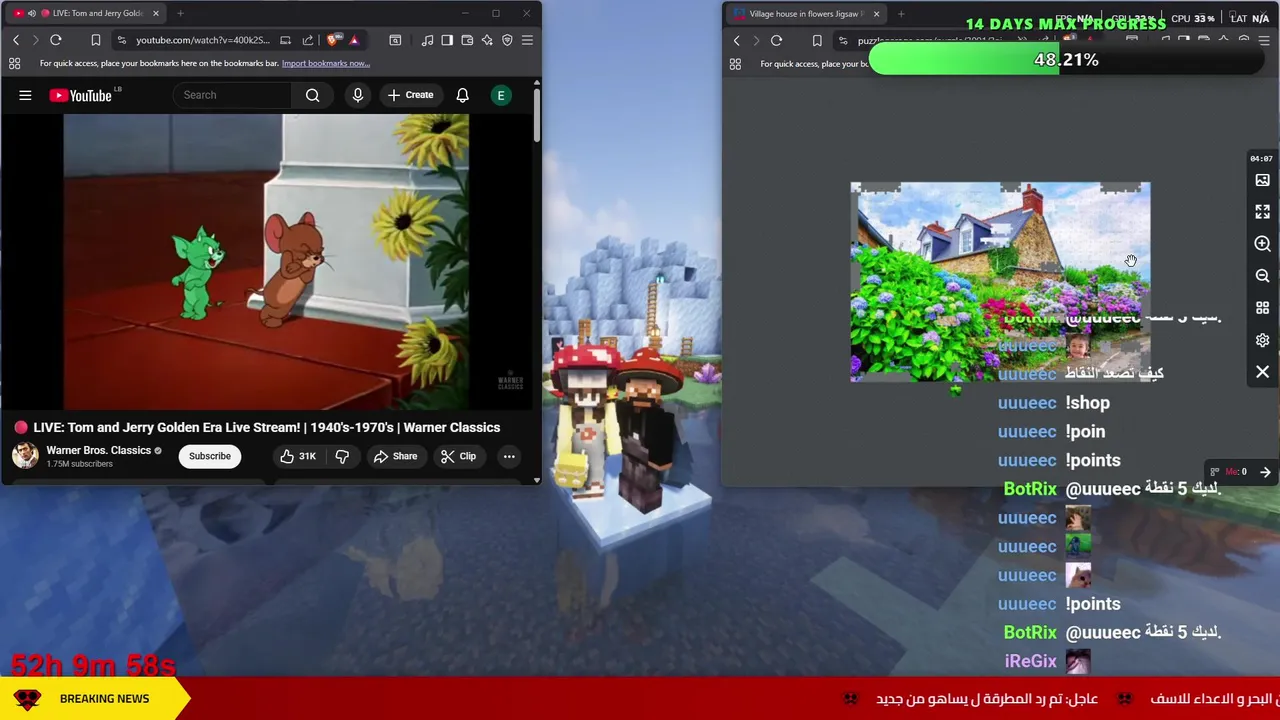This screenshot has width=1280, height=720.
Task: Go back in the puzzle browser window
Action: pyautogui.click(x=737, y=41)
